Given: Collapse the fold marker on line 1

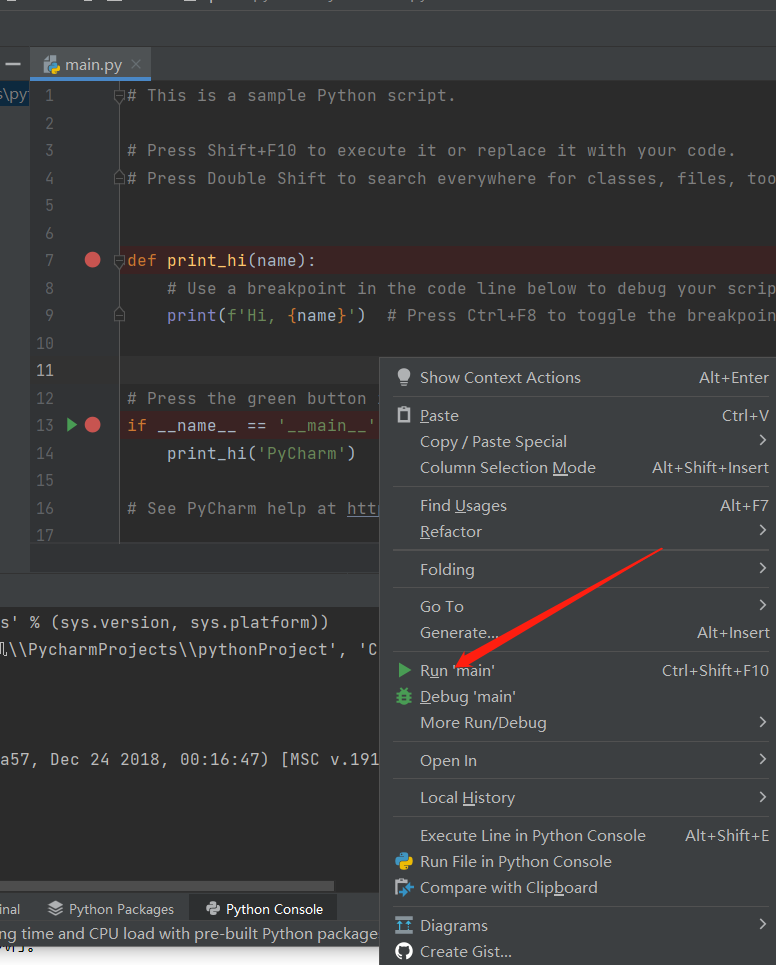Looking at the screenshot, I should pyautogui.click(x=119, y=96).
